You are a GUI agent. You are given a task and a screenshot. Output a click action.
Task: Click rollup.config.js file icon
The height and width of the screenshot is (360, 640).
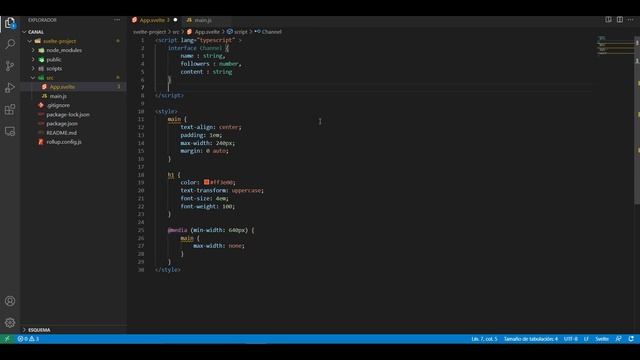[x=41, y=142]
